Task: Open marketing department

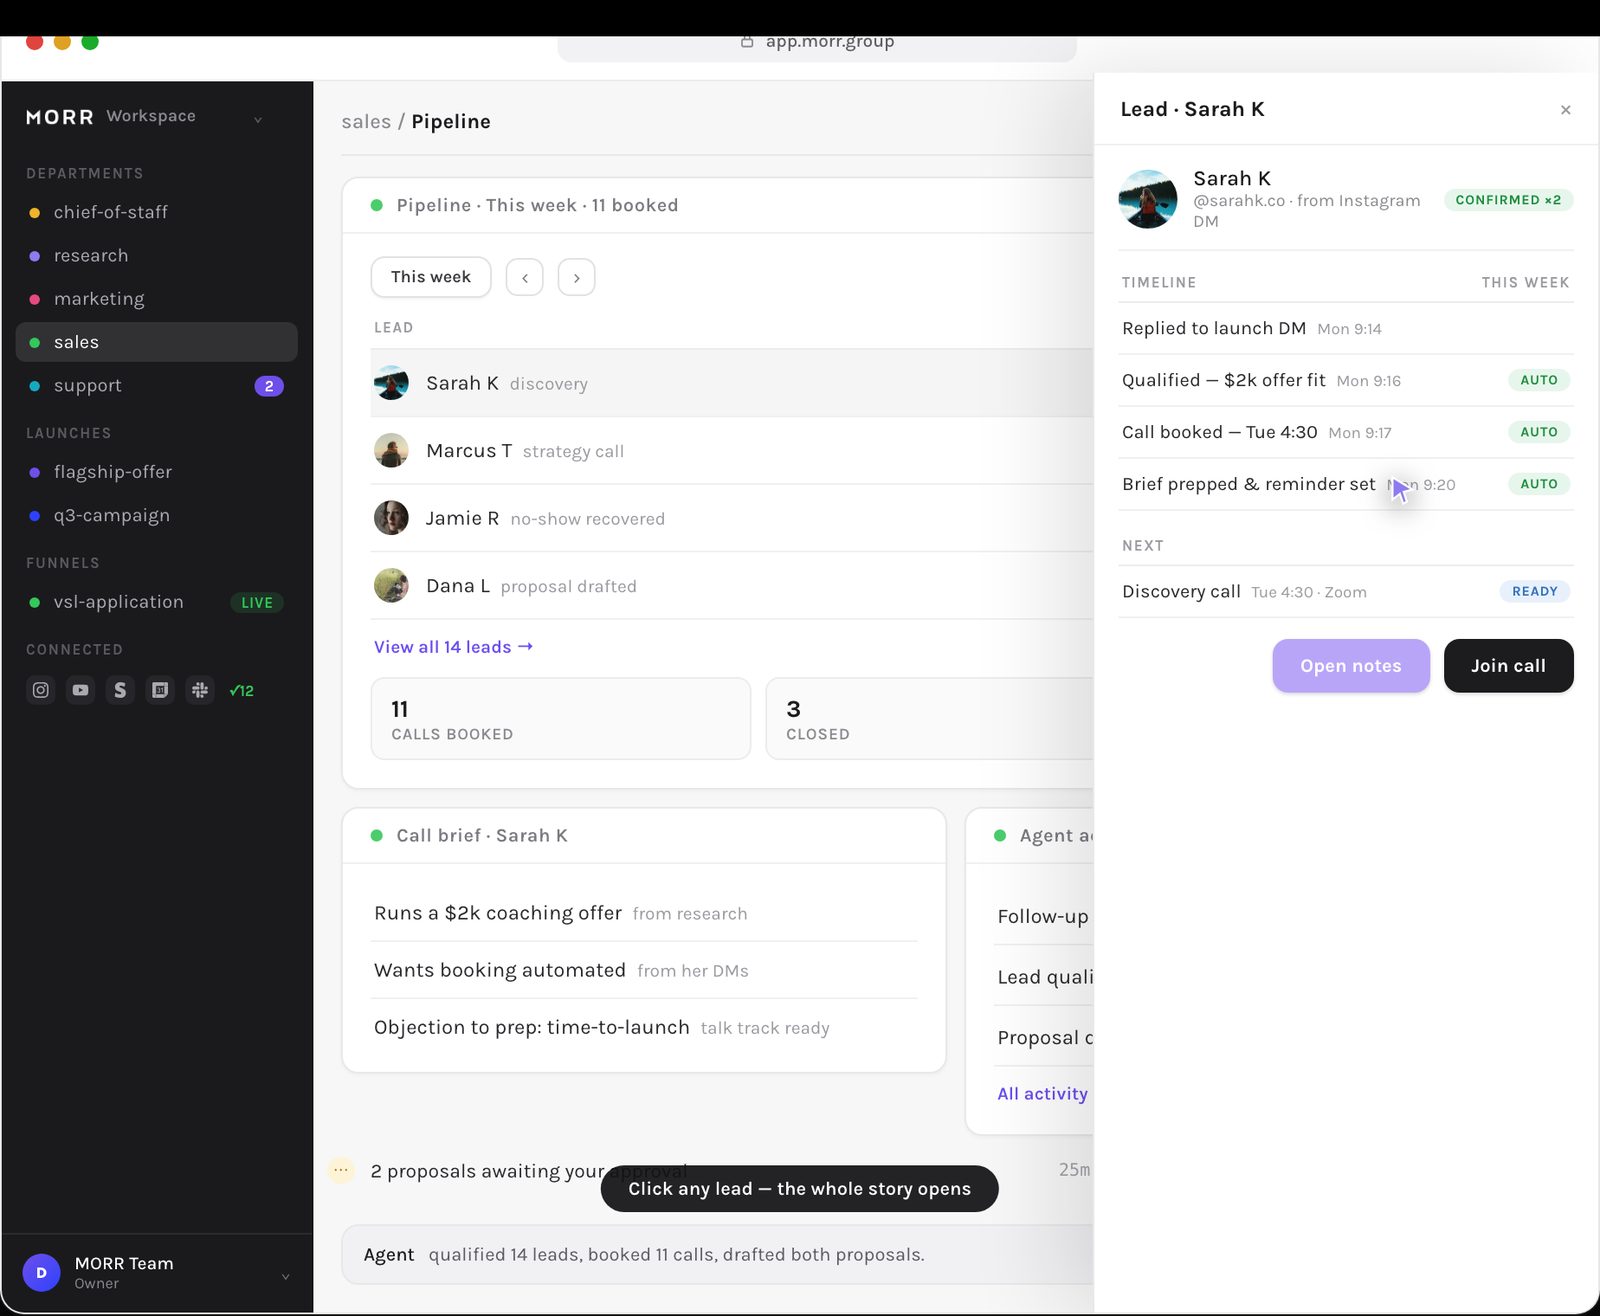Action: (157, 299)
